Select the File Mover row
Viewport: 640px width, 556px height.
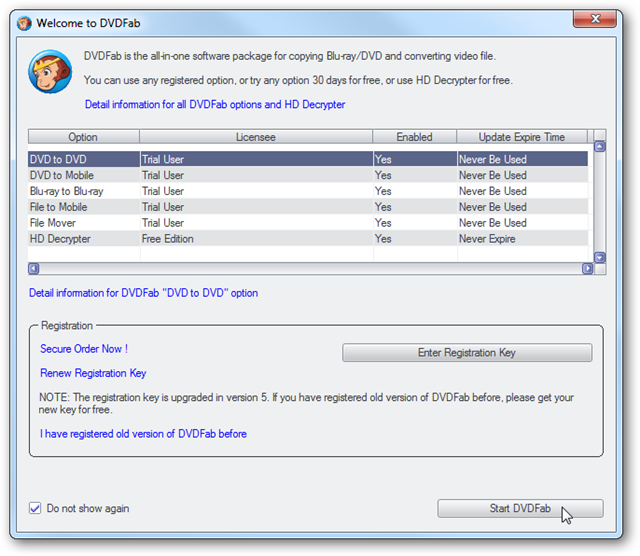coord(308,223)
